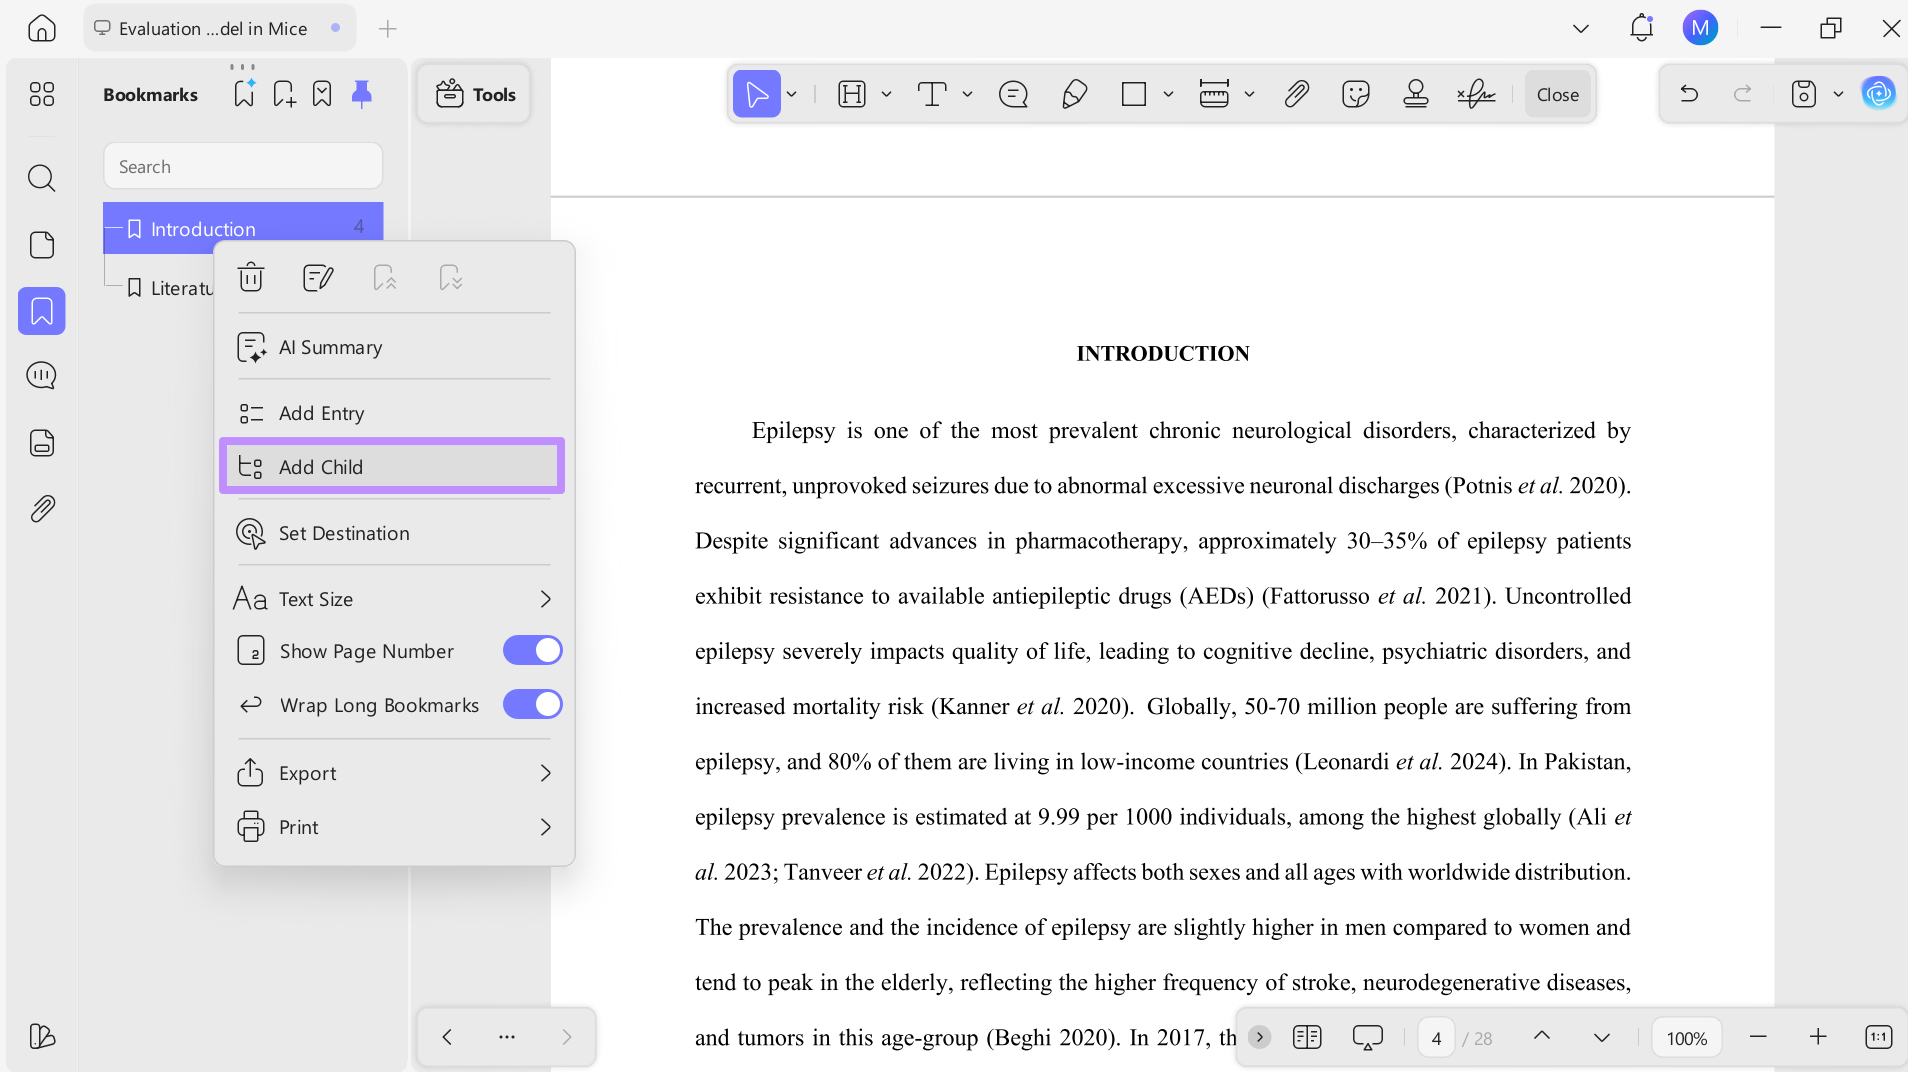Click the Bookmarks search field

pyautogui.click(x=243, y=166)
